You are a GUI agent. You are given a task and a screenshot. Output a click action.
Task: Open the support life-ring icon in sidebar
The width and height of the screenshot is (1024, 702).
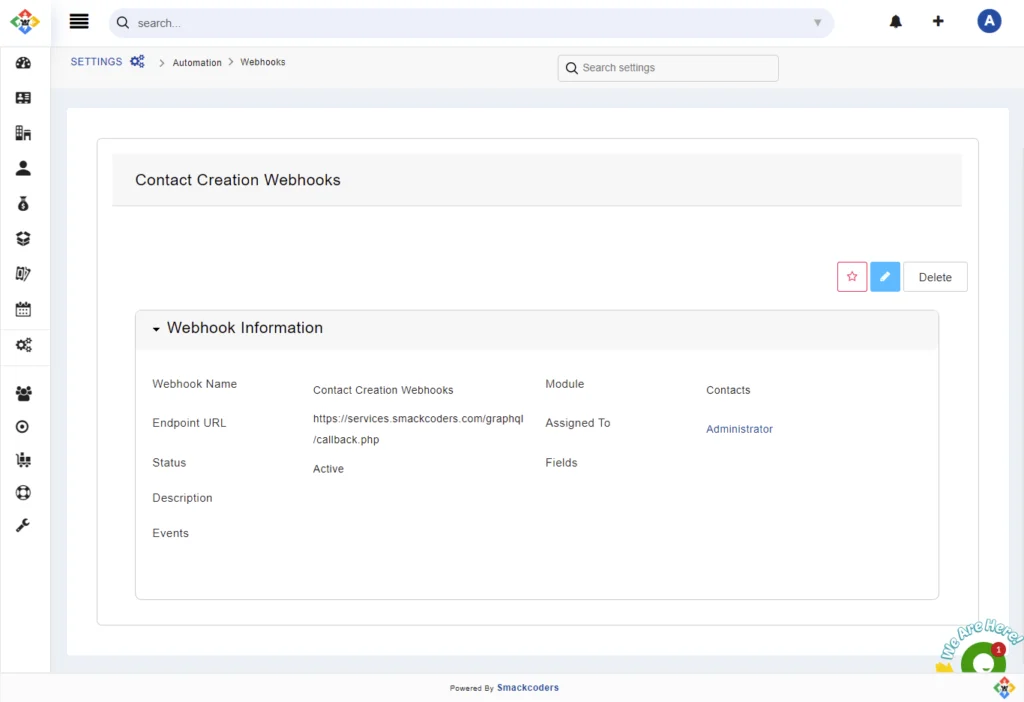pyautogui.click(x=23, y=492)
